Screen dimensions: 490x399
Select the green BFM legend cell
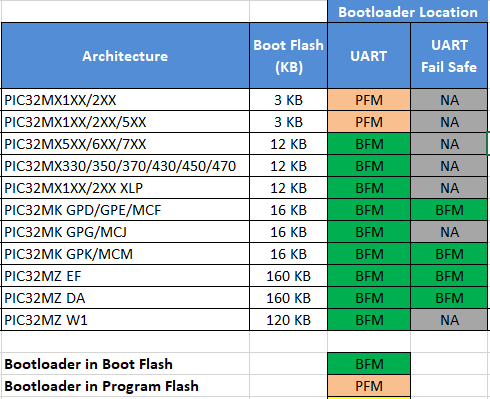click(x=369, y=364)
